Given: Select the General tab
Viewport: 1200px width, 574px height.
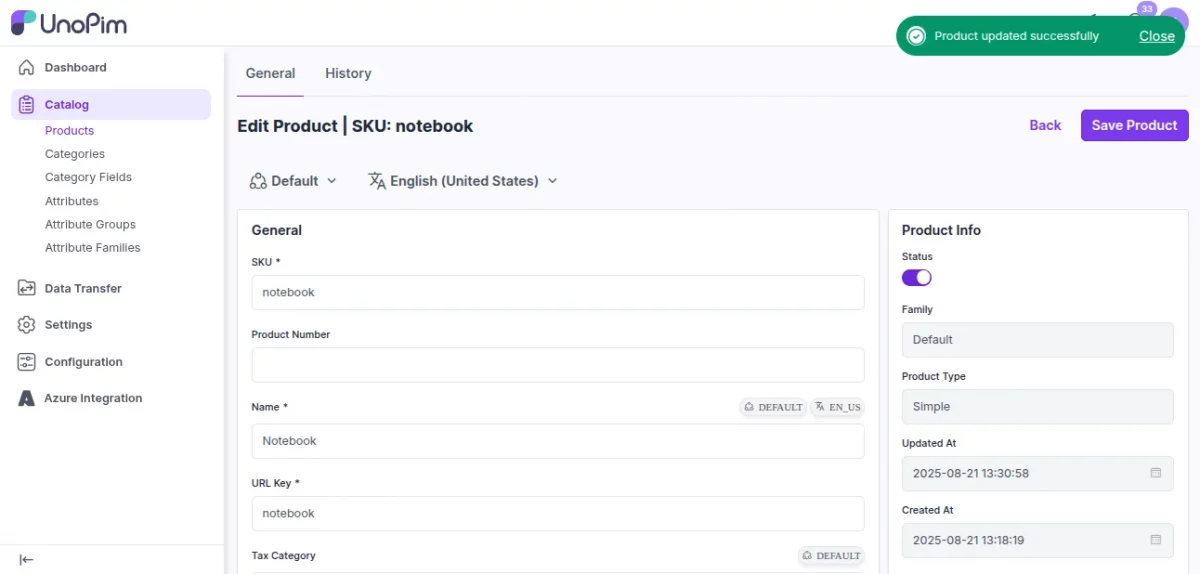Looking at the screenshot, I should (270, 73).
